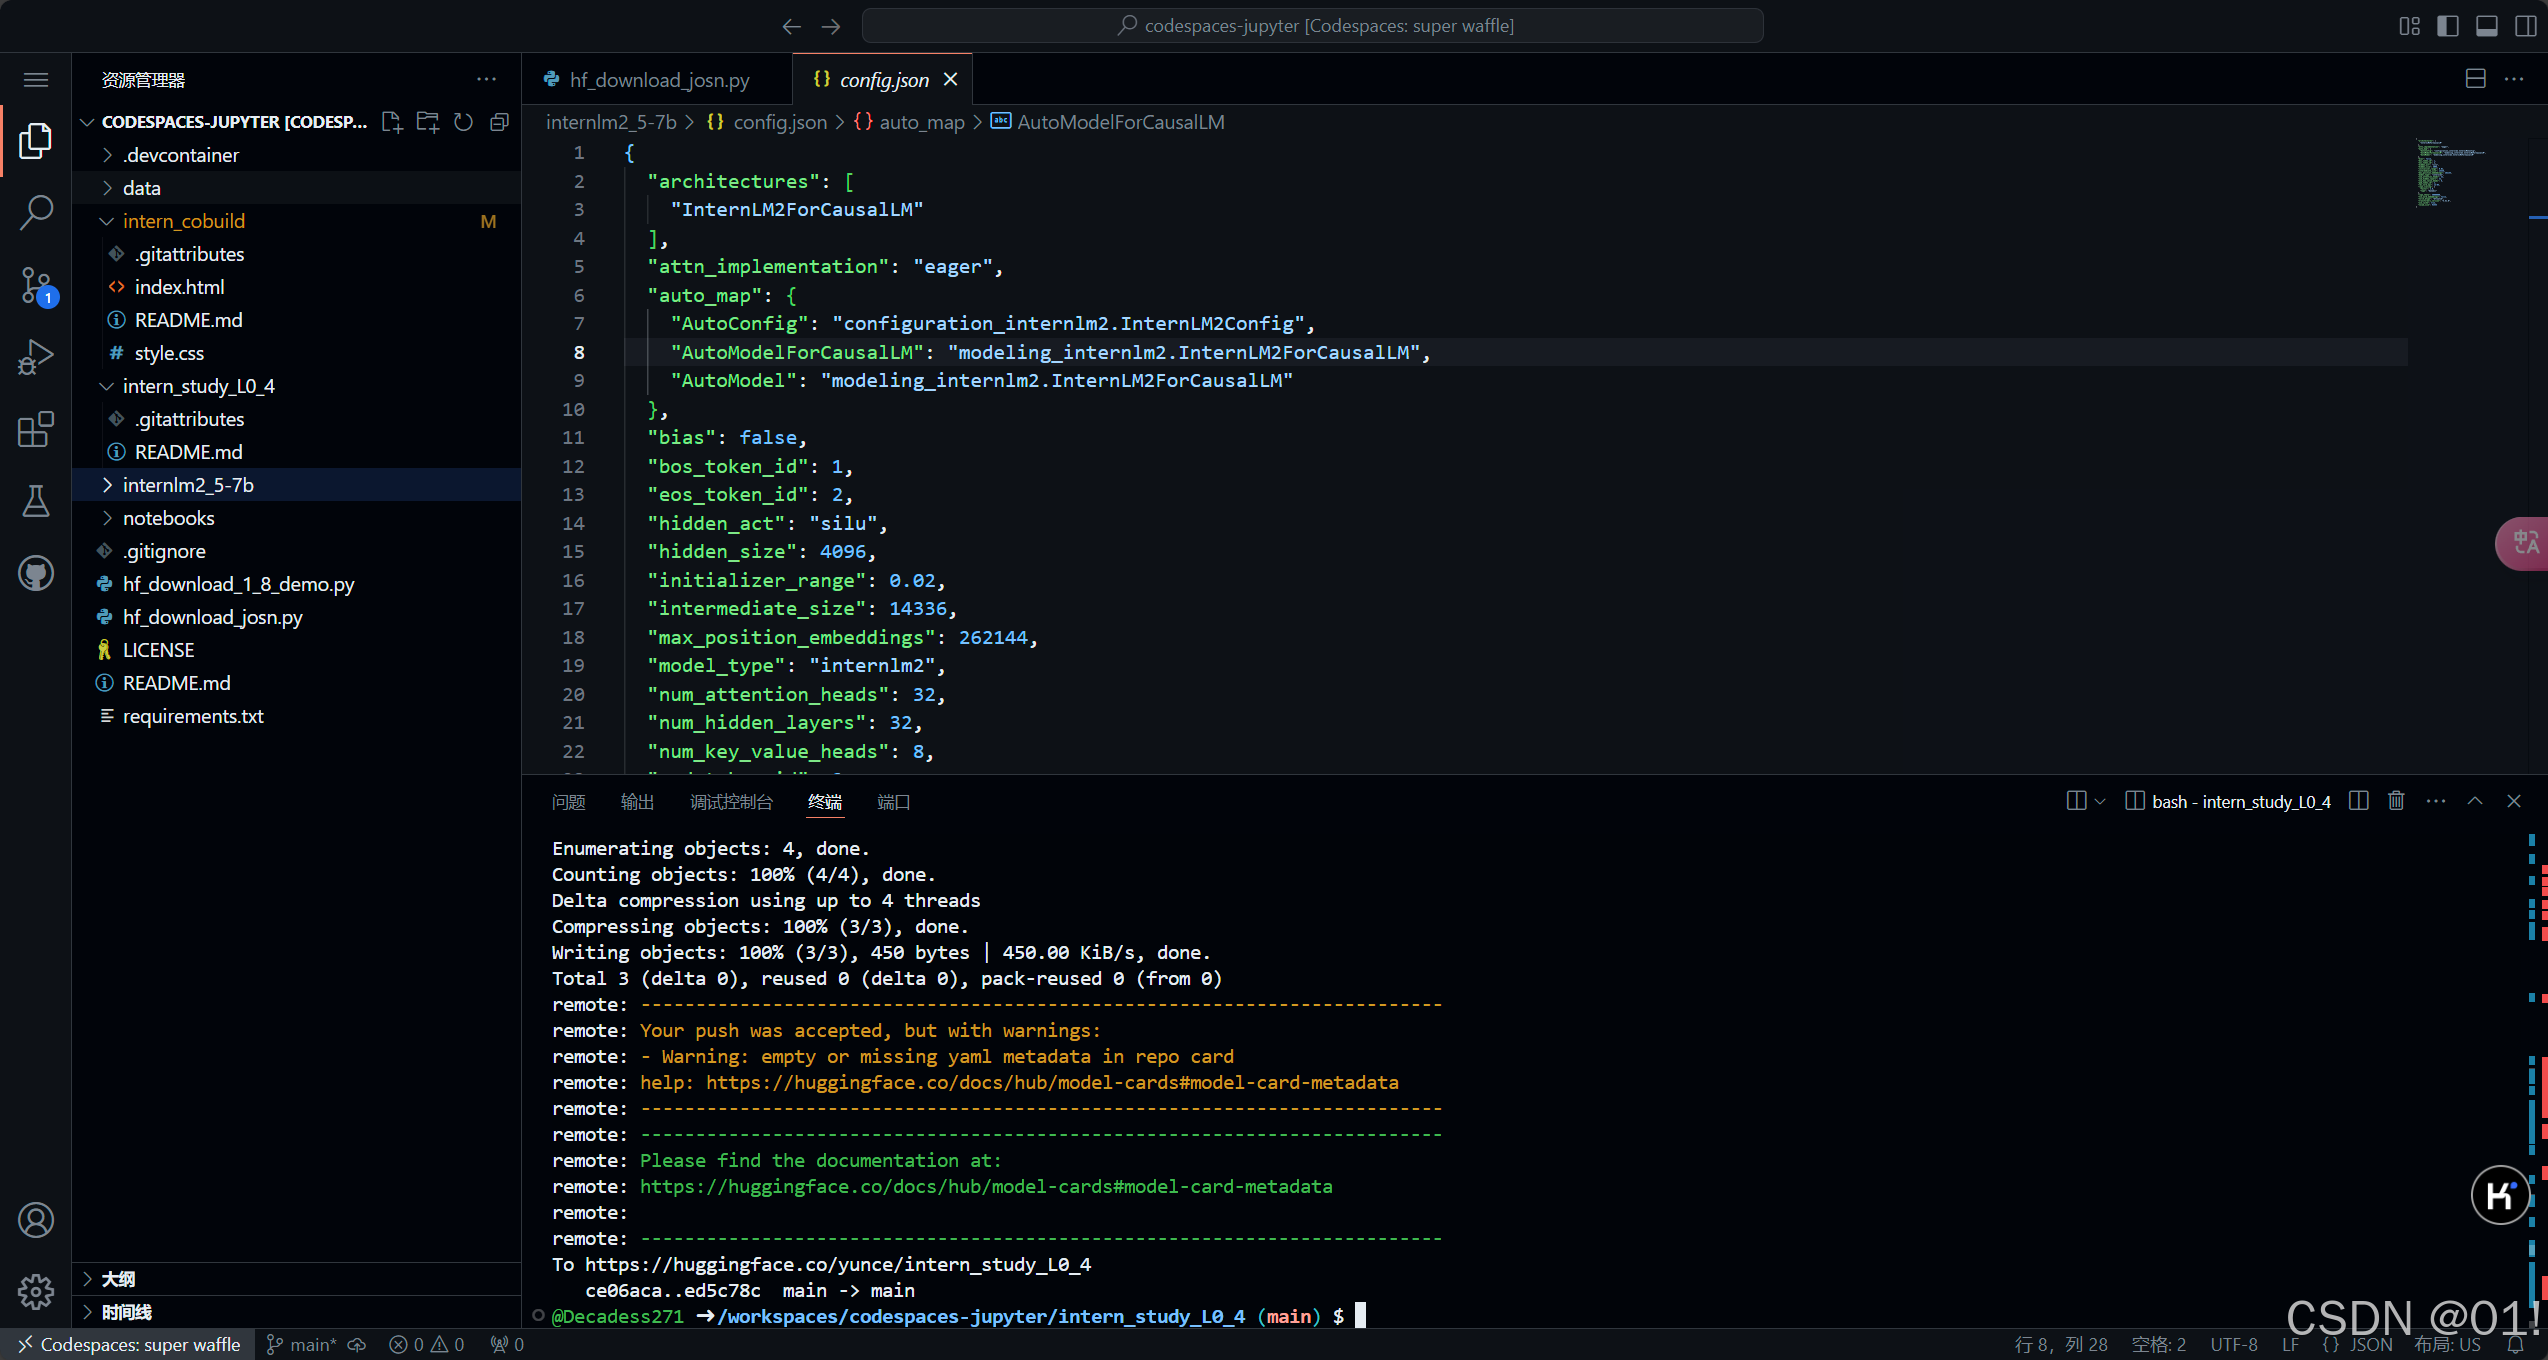
Task: Expand the internlm2_5-7b folder
Action: click(188, 485)
